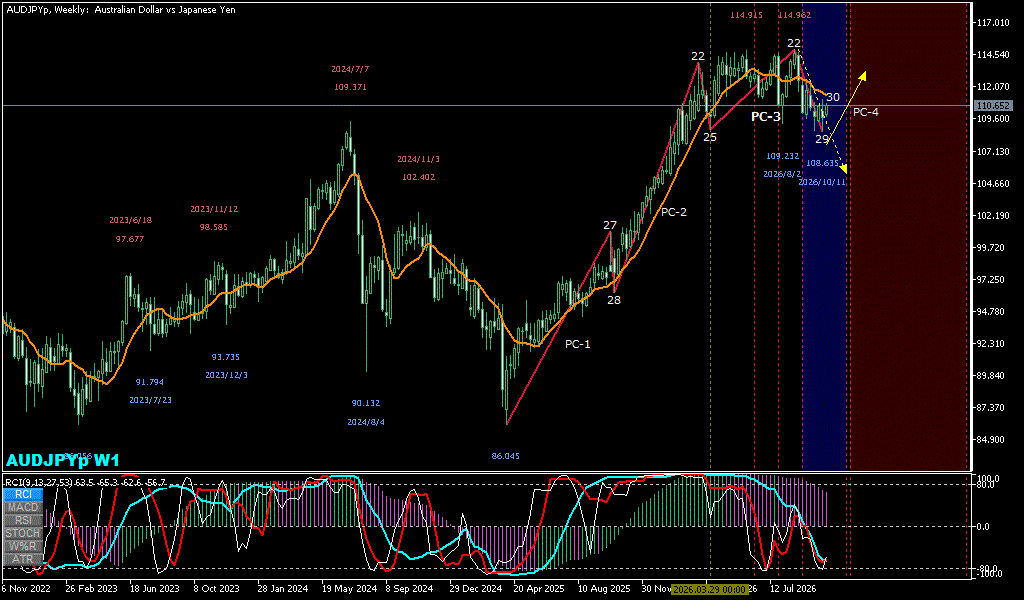Click the 2026/8/2 date label
The width and height of the screenshot is (1024, 600).
tap(782, 174)
